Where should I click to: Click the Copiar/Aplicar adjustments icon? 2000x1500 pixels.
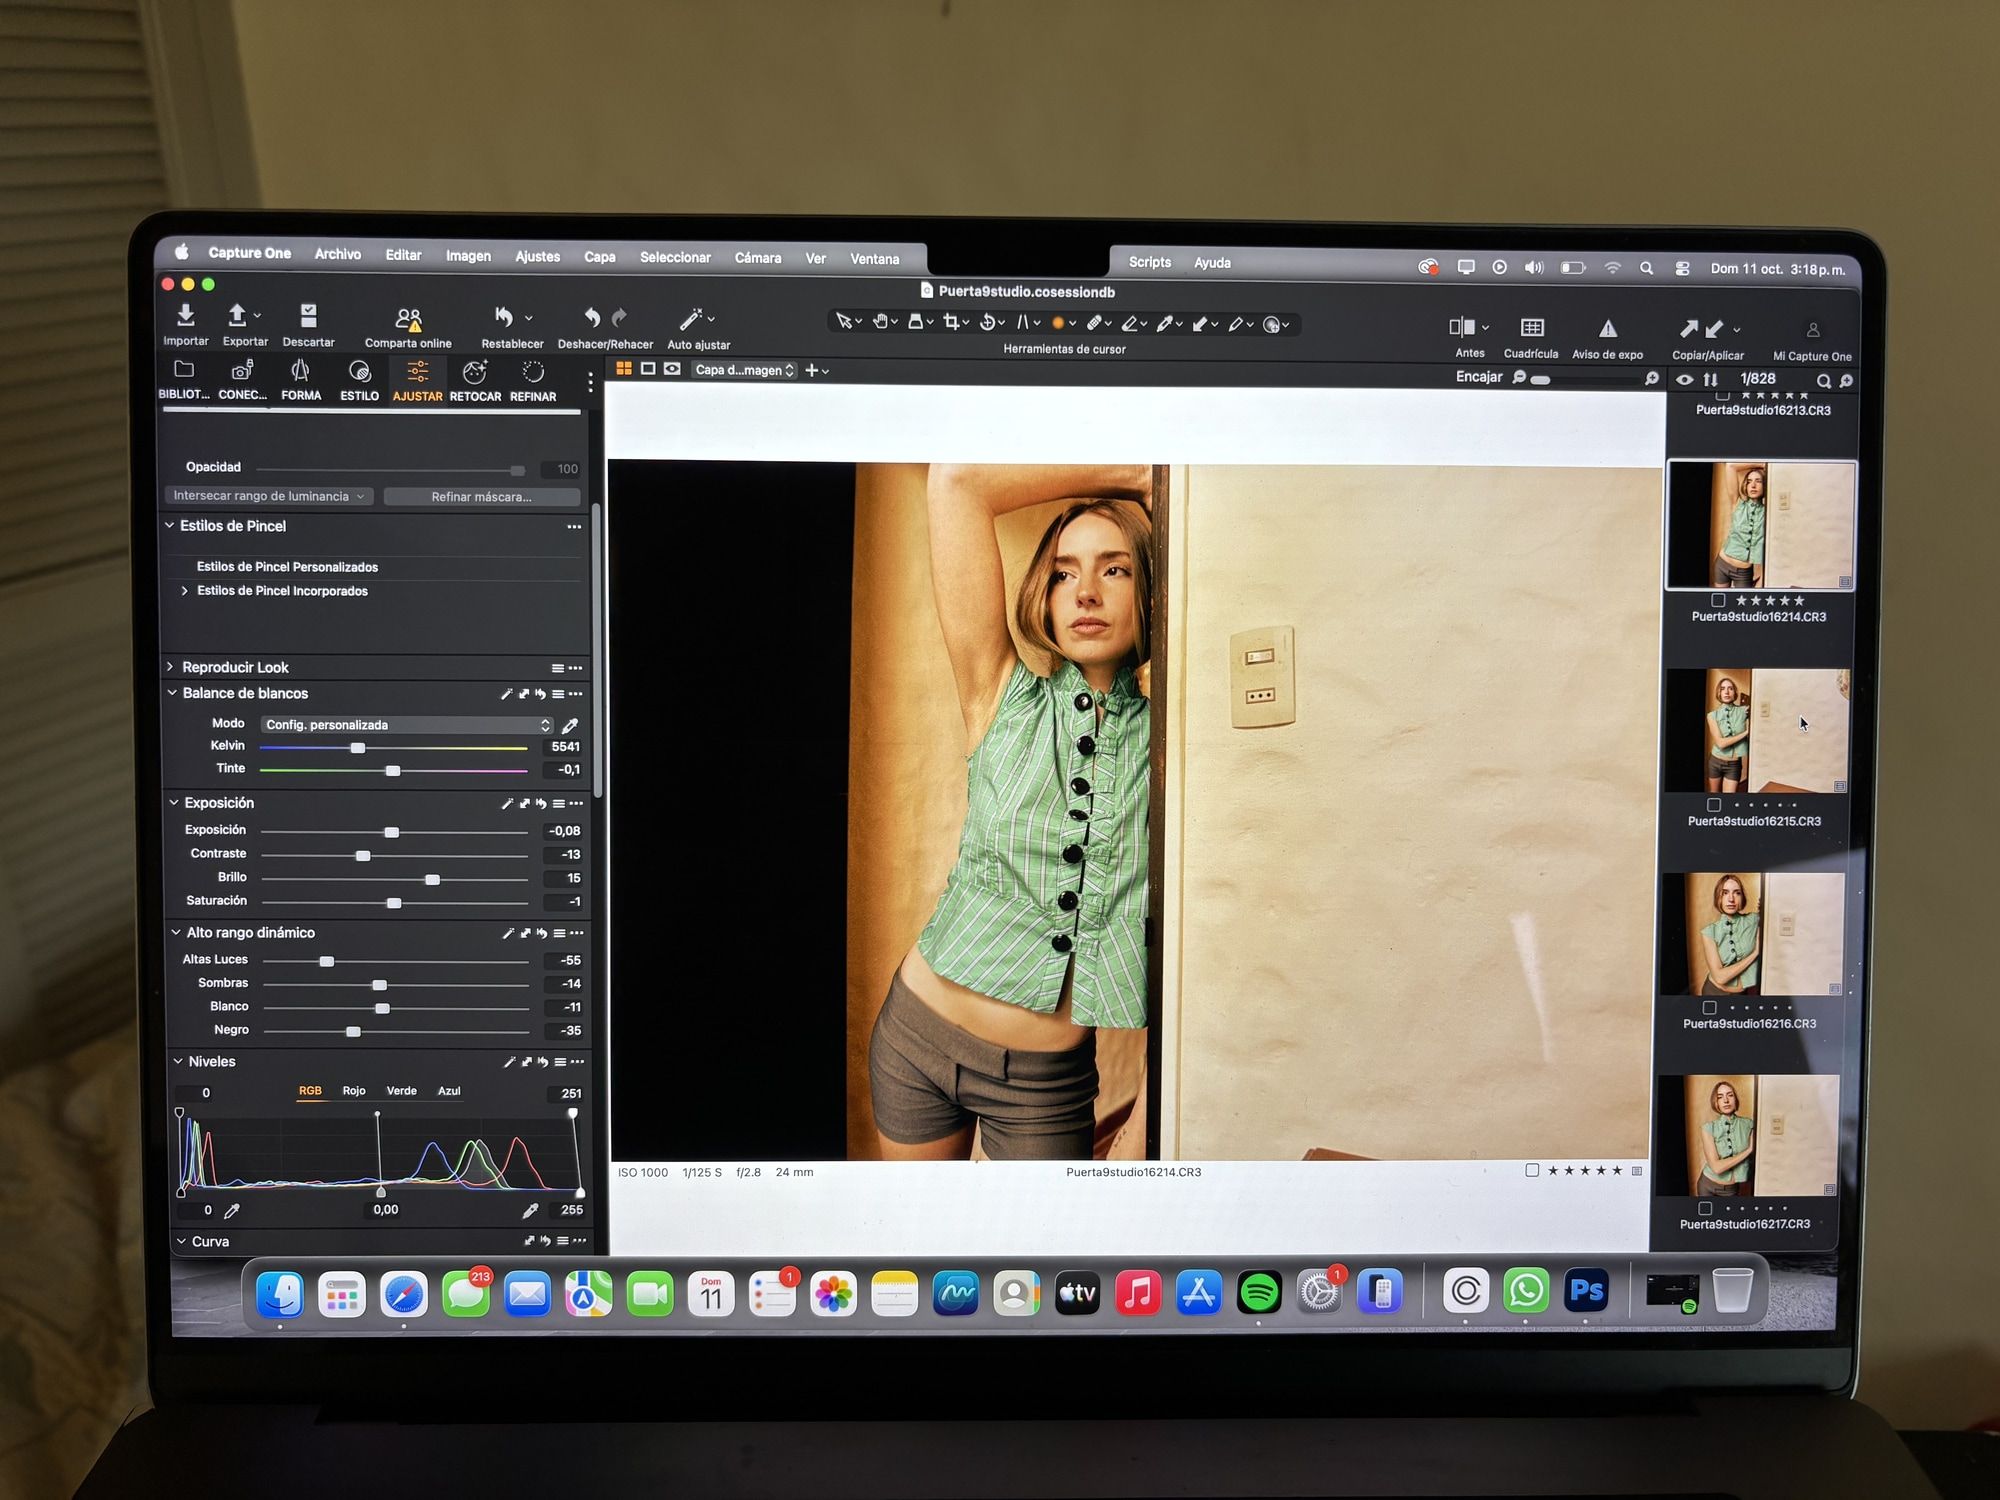pos(1701,329)
